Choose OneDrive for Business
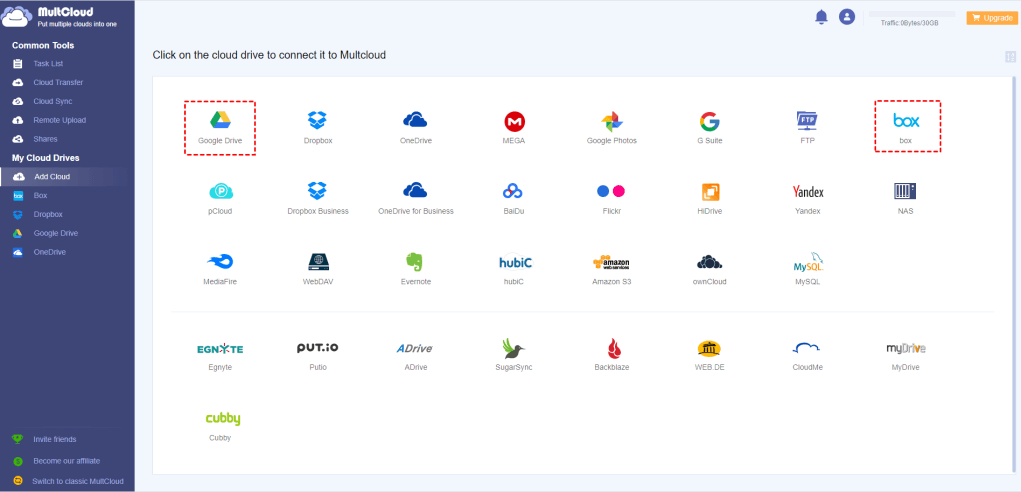 coord(415,199)
